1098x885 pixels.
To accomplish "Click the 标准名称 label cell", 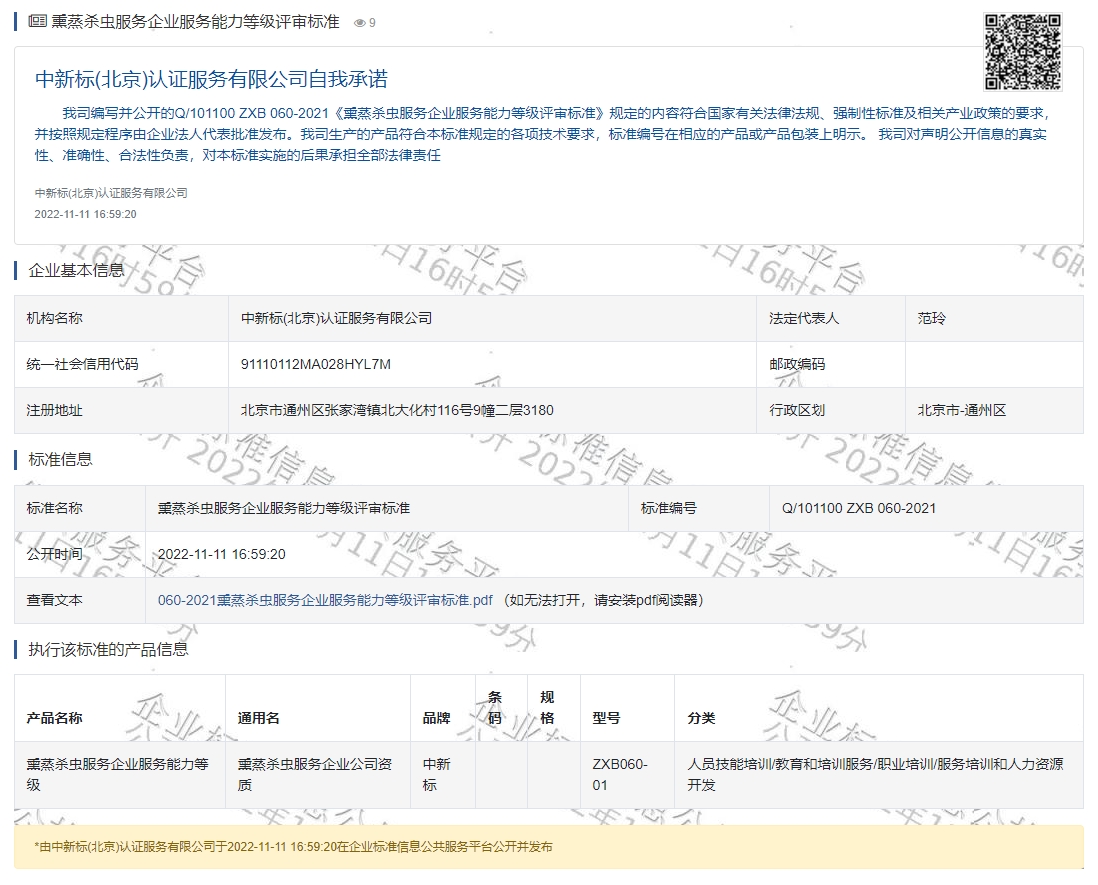I will point(80,508).
